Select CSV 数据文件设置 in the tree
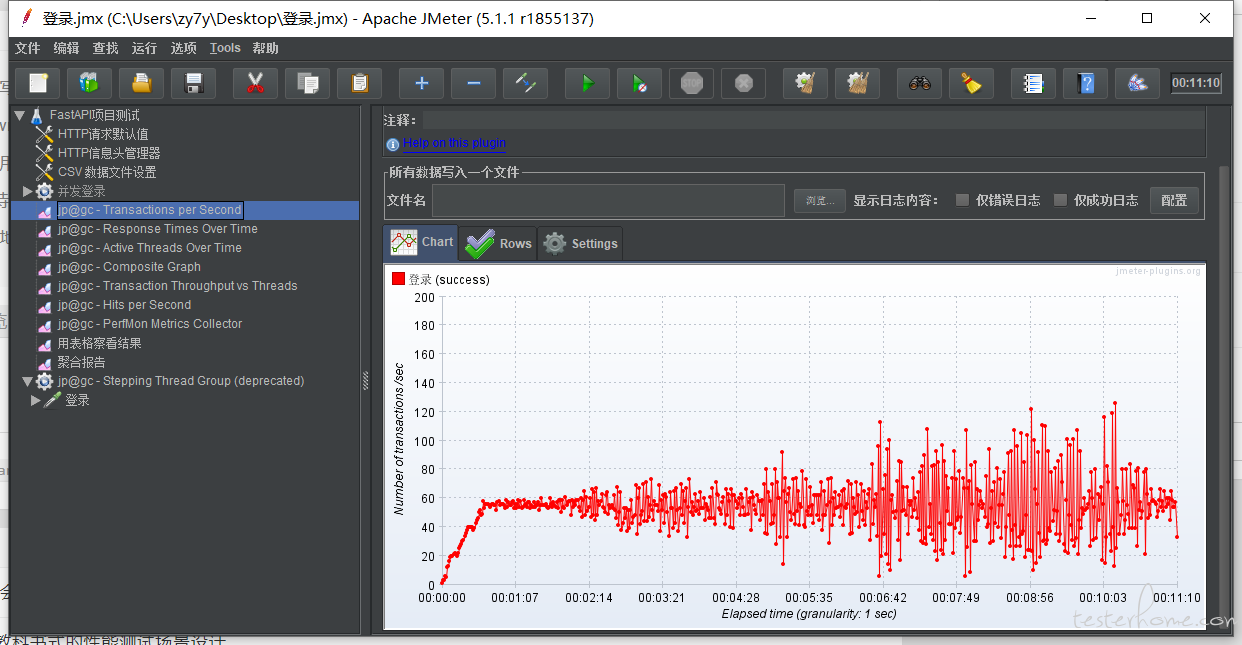Viewport: 1242px width, 645px height. [107, 172]
